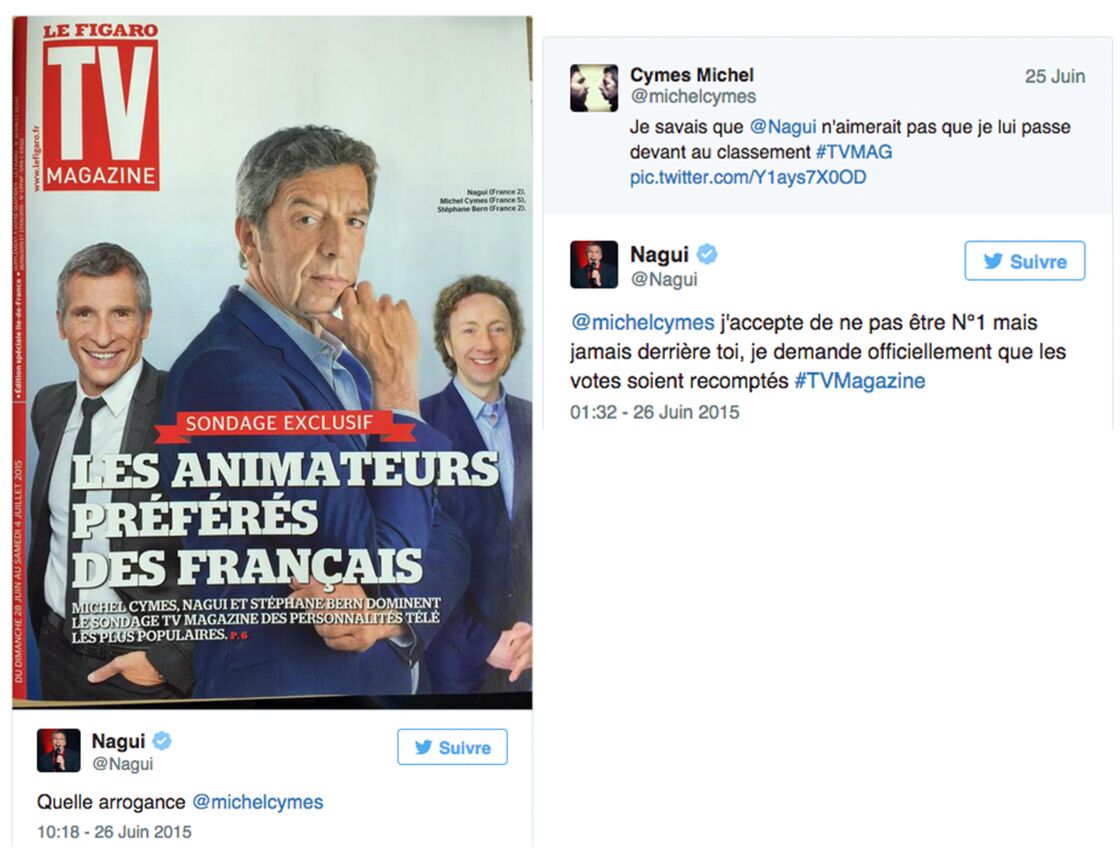Click @michelcymes mention in the recount tweet
The width and height of the screenshot is (1120, 855).
642,322
